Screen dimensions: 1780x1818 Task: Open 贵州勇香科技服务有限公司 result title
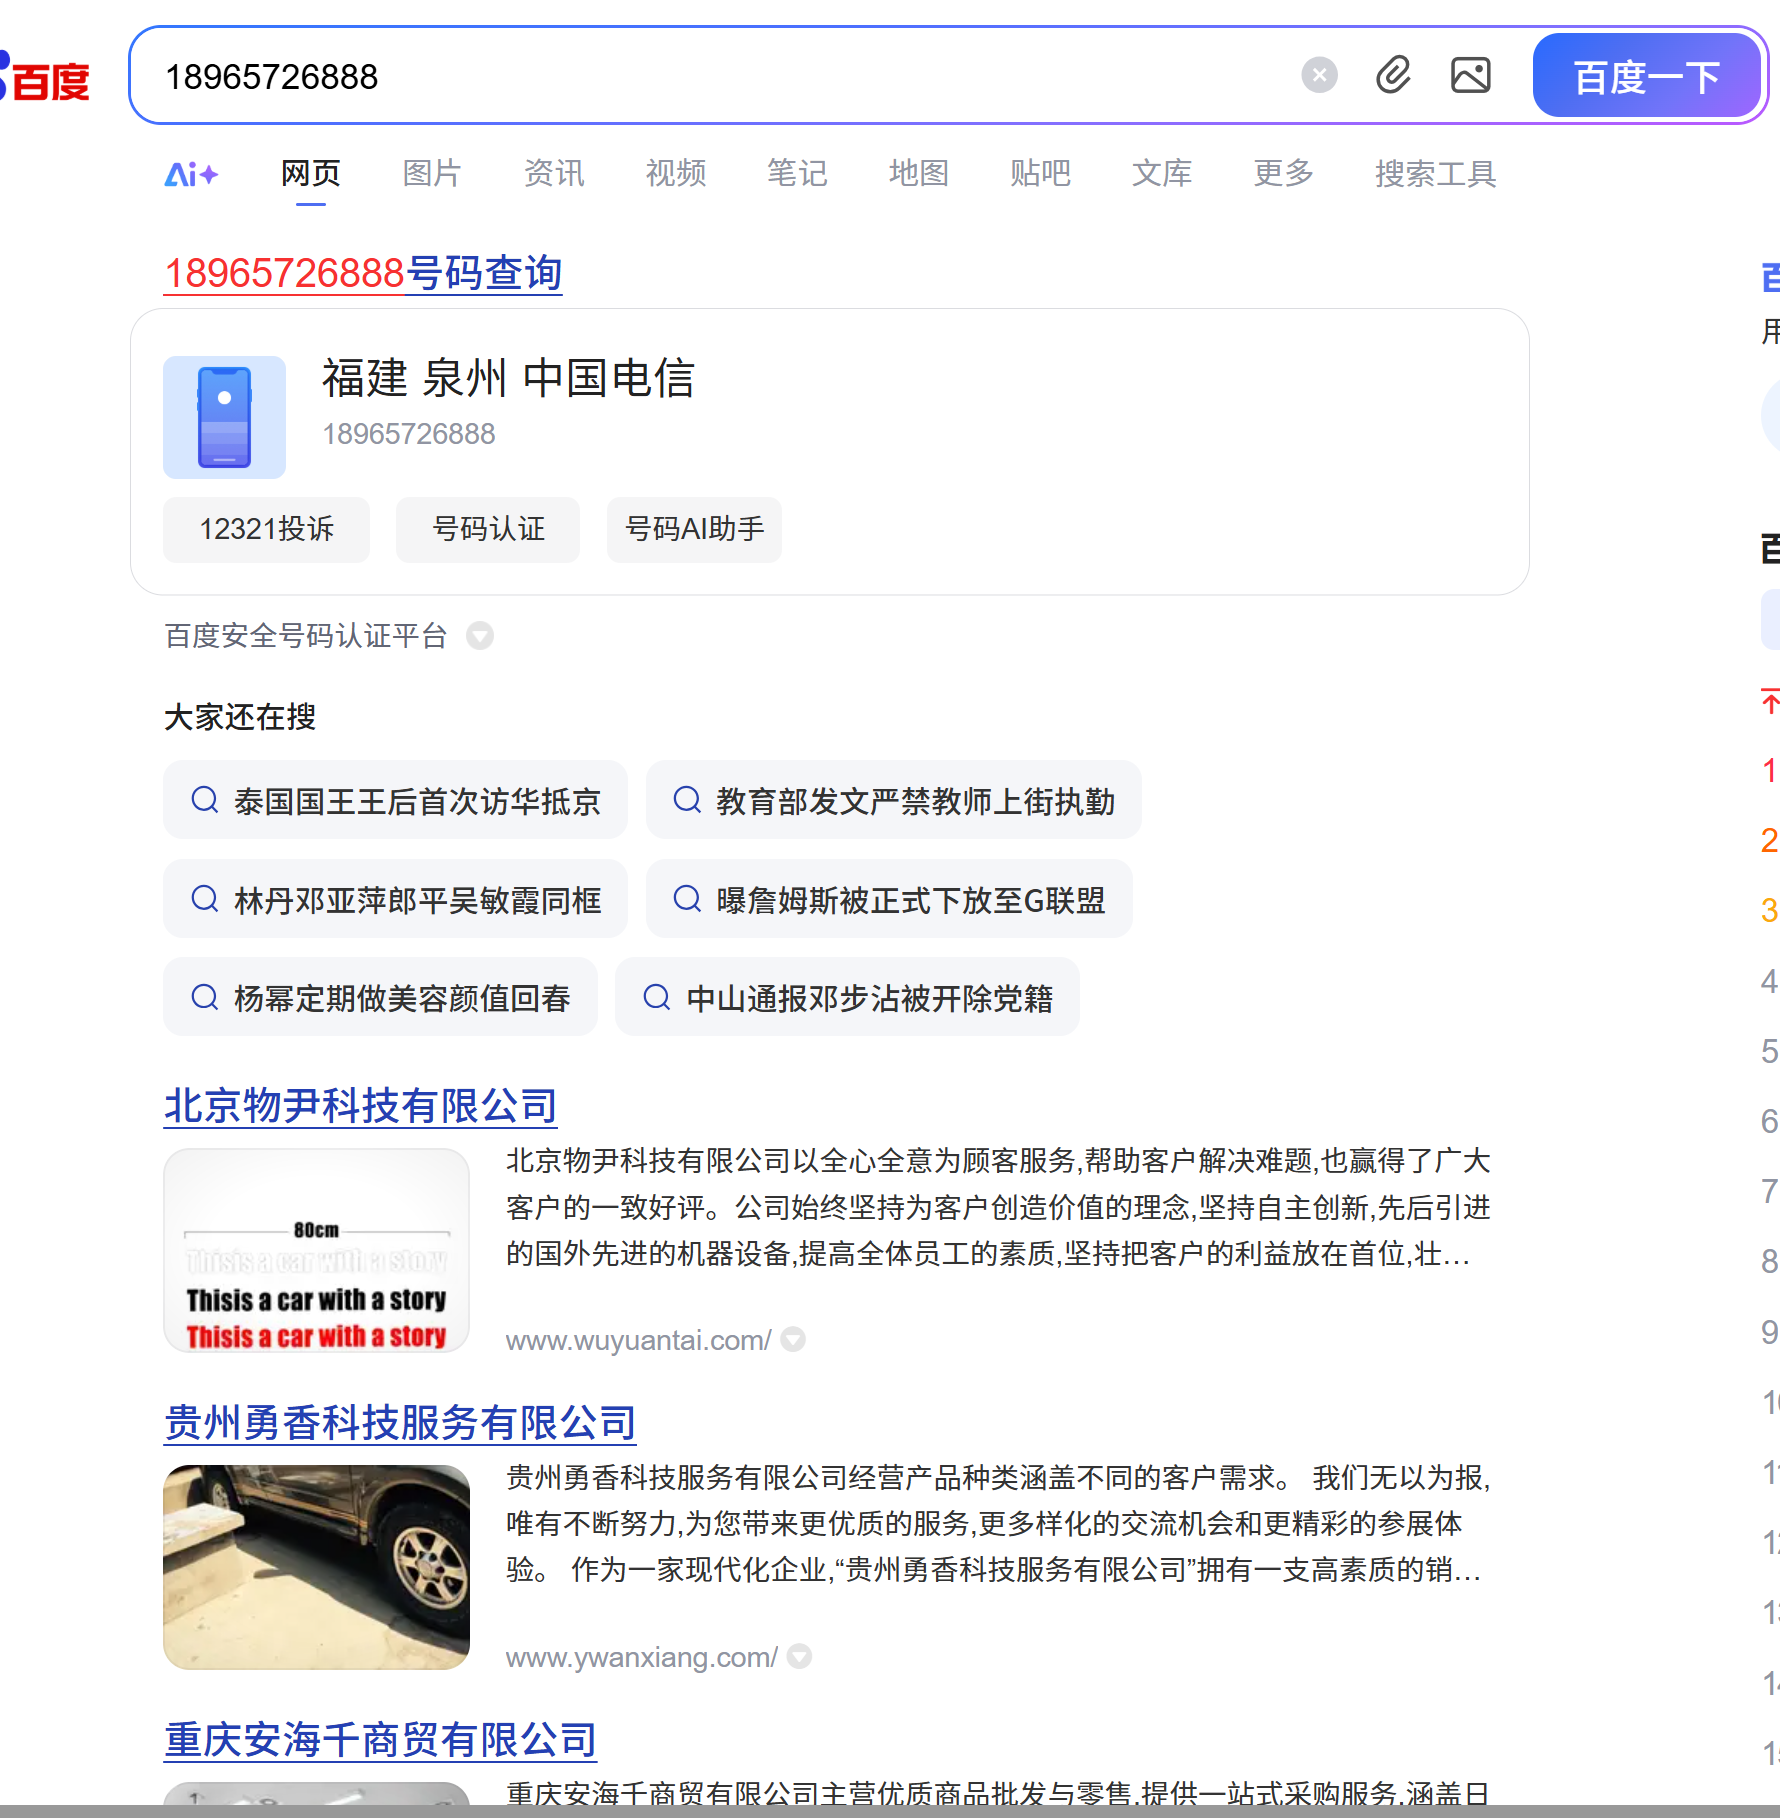pos(400,1423)
